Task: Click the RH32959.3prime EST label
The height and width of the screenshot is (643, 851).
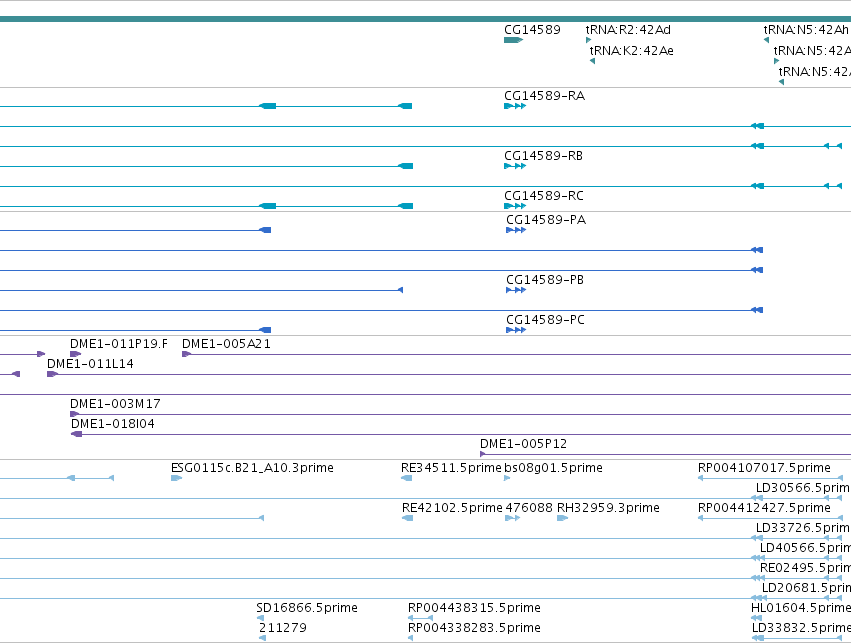Action: [608, 508]
